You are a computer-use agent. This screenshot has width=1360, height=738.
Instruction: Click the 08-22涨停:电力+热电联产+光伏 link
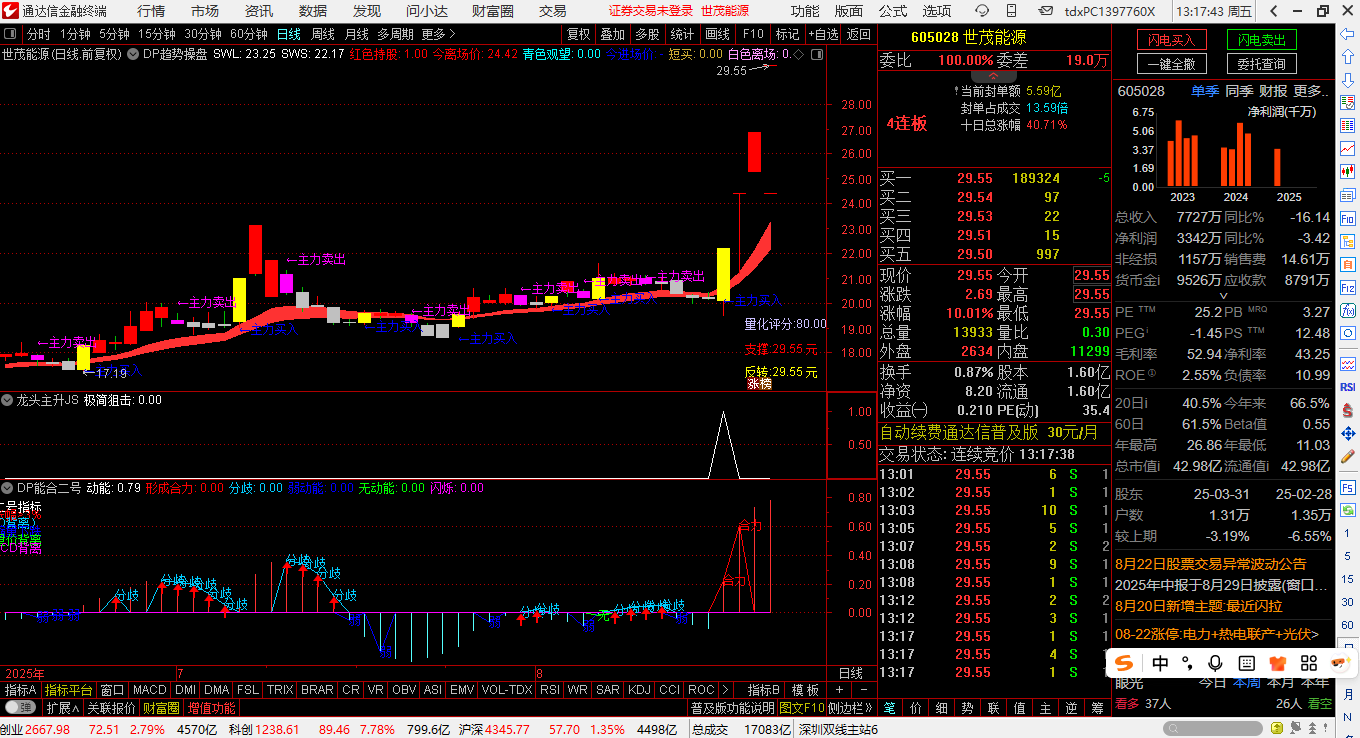[x=1217, y=634]
